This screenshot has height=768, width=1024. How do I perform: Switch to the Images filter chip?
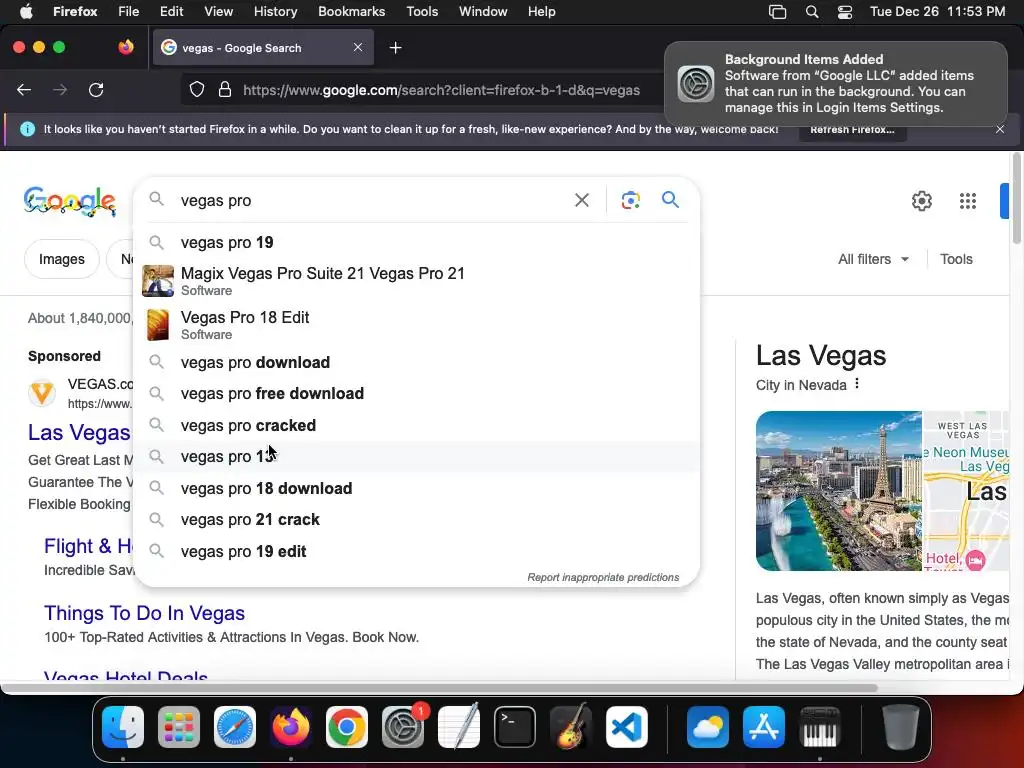pyautogui.click(x=62, y=259)
